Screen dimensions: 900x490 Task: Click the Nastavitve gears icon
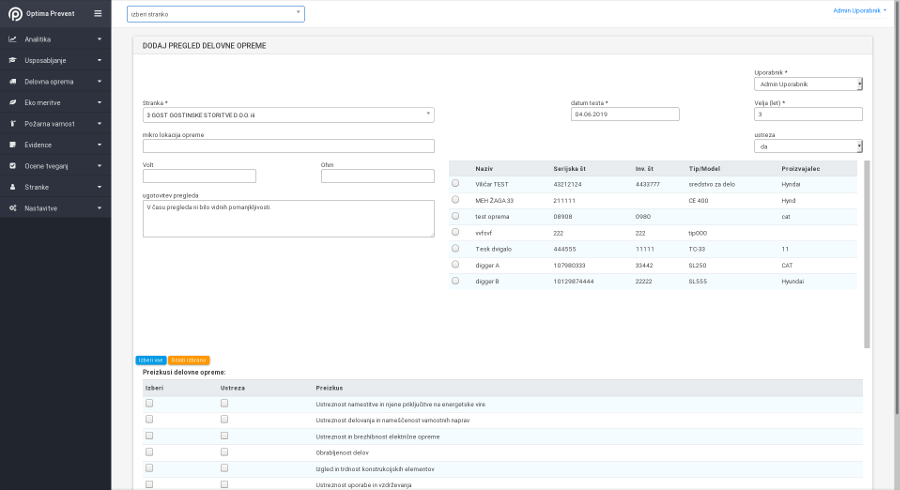point(13,208)
